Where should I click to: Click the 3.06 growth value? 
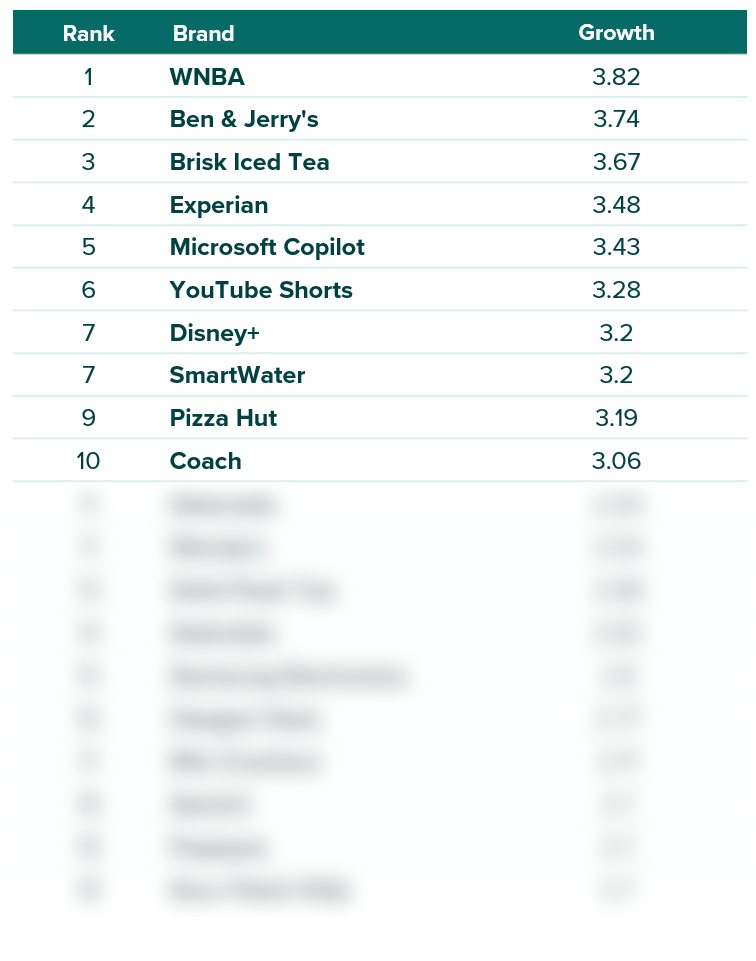point(616,461)
